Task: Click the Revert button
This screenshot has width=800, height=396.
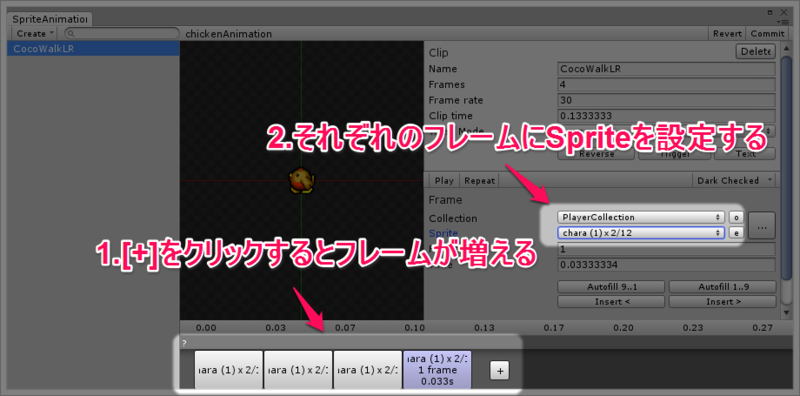Action: pos(727,34)
